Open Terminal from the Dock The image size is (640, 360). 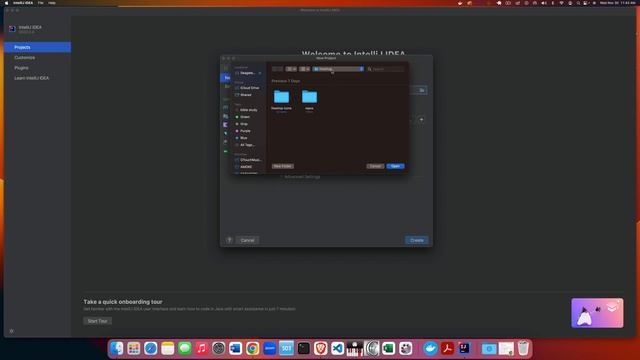304,348
